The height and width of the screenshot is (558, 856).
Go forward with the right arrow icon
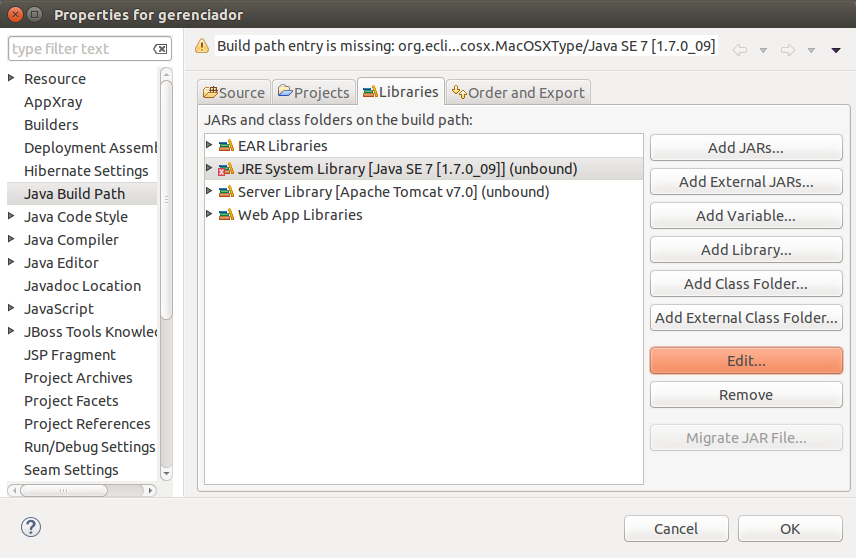click(x=788, y=50)
